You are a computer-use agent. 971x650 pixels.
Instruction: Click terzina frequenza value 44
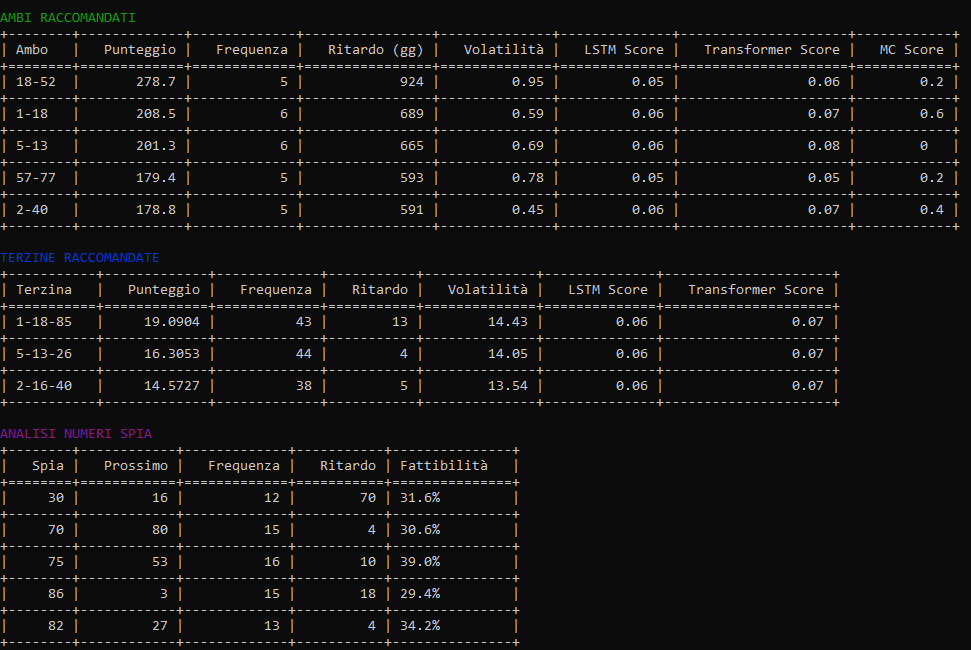tap(303, 353)
